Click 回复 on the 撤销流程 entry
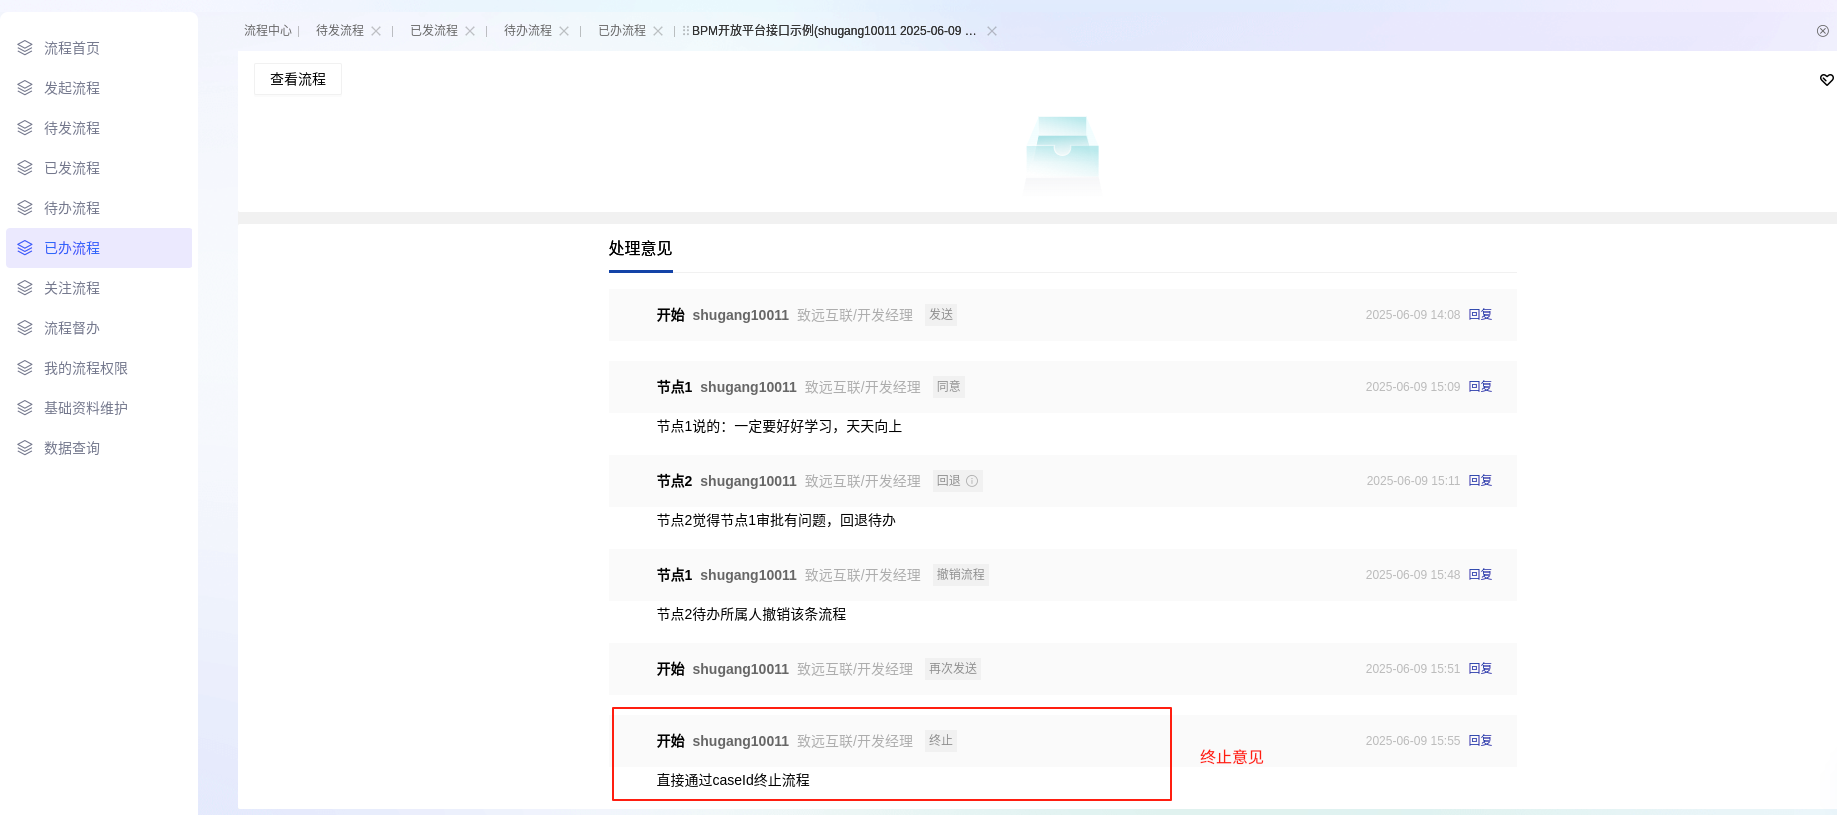Viewport: 1837px width, 815px height. point(1480,575)
